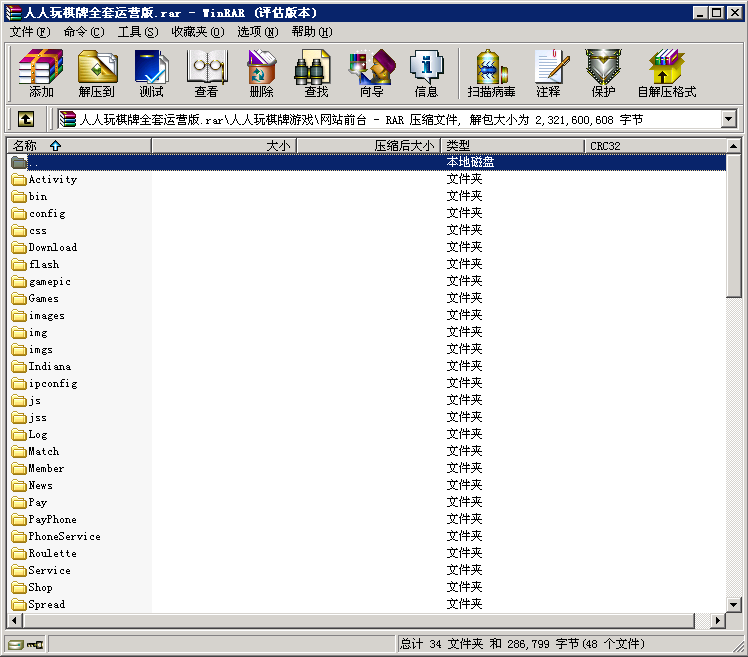Sort by 压缩后大小 column header
The width and height of the screenshot is (748, 657).
click(x=368, y=146)
